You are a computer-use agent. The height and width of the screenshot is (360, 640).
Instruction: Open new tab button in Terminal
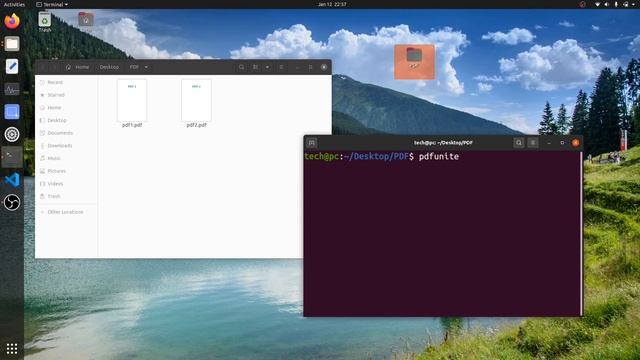click(312, 143)
